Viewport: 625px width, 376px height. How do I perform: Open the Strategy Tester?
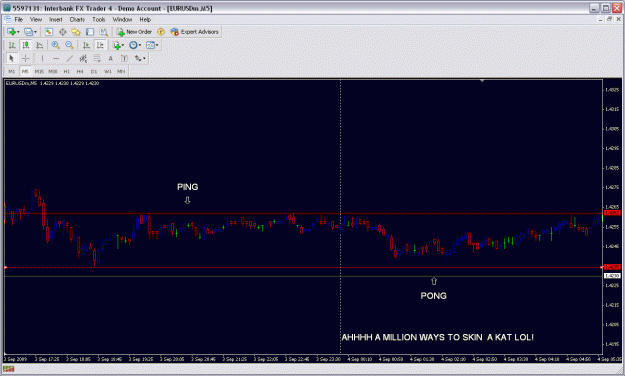point(103,32)
